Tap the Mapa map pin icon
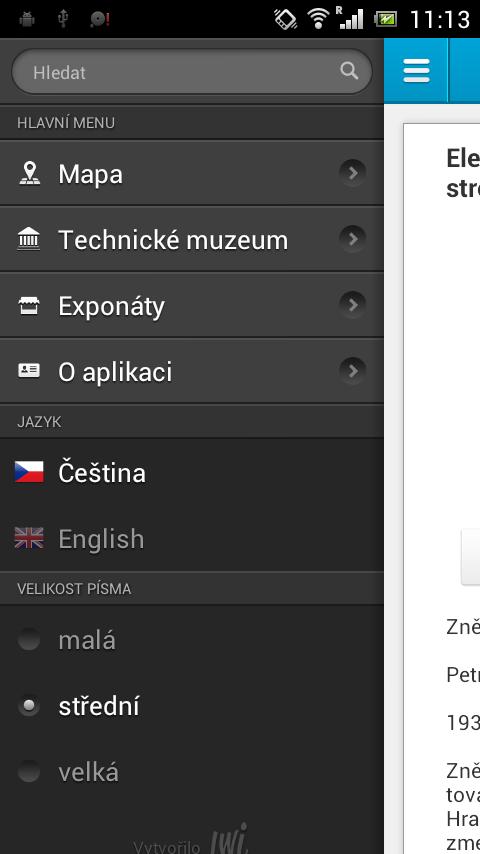The width and height of the screenshot is (480, 854). pos(29,173)
